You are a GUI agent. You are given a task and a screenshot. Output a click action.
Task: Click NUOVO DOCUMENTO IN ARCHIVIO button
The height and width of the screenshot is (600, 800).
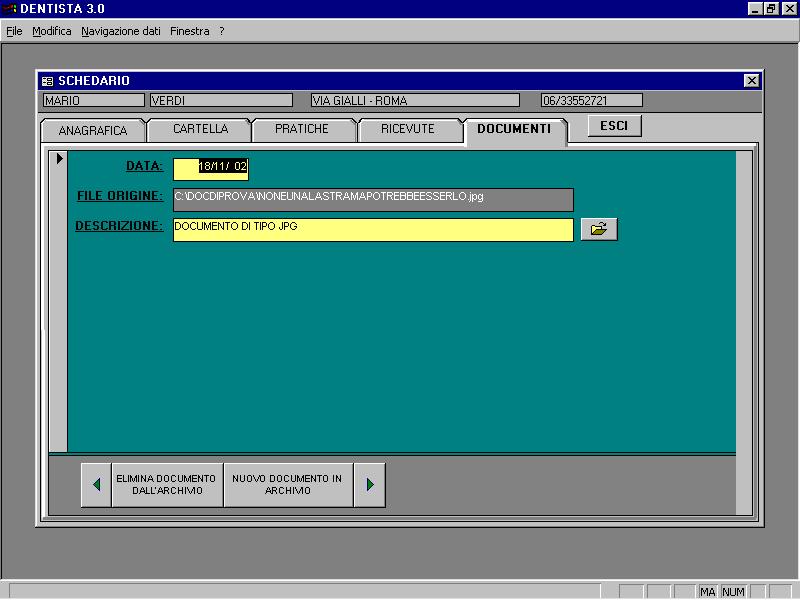(x=288, y=485)
